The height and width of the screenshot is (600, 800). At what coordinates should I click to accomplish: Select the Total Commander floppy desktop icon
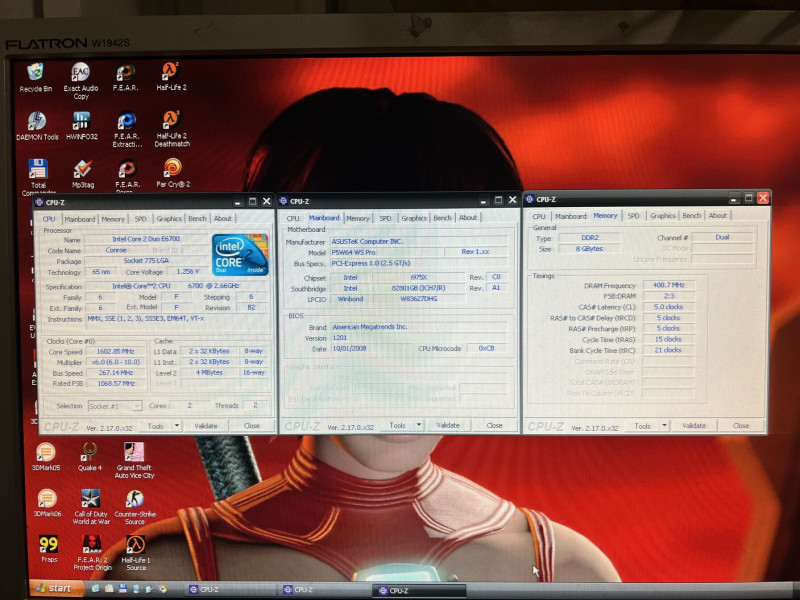point(38,177)
